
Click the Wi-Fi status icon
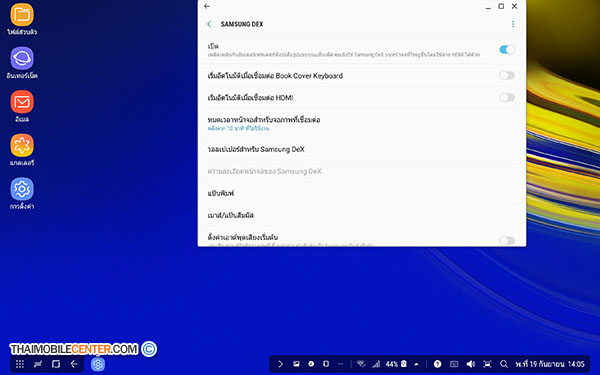click(361, 364)
